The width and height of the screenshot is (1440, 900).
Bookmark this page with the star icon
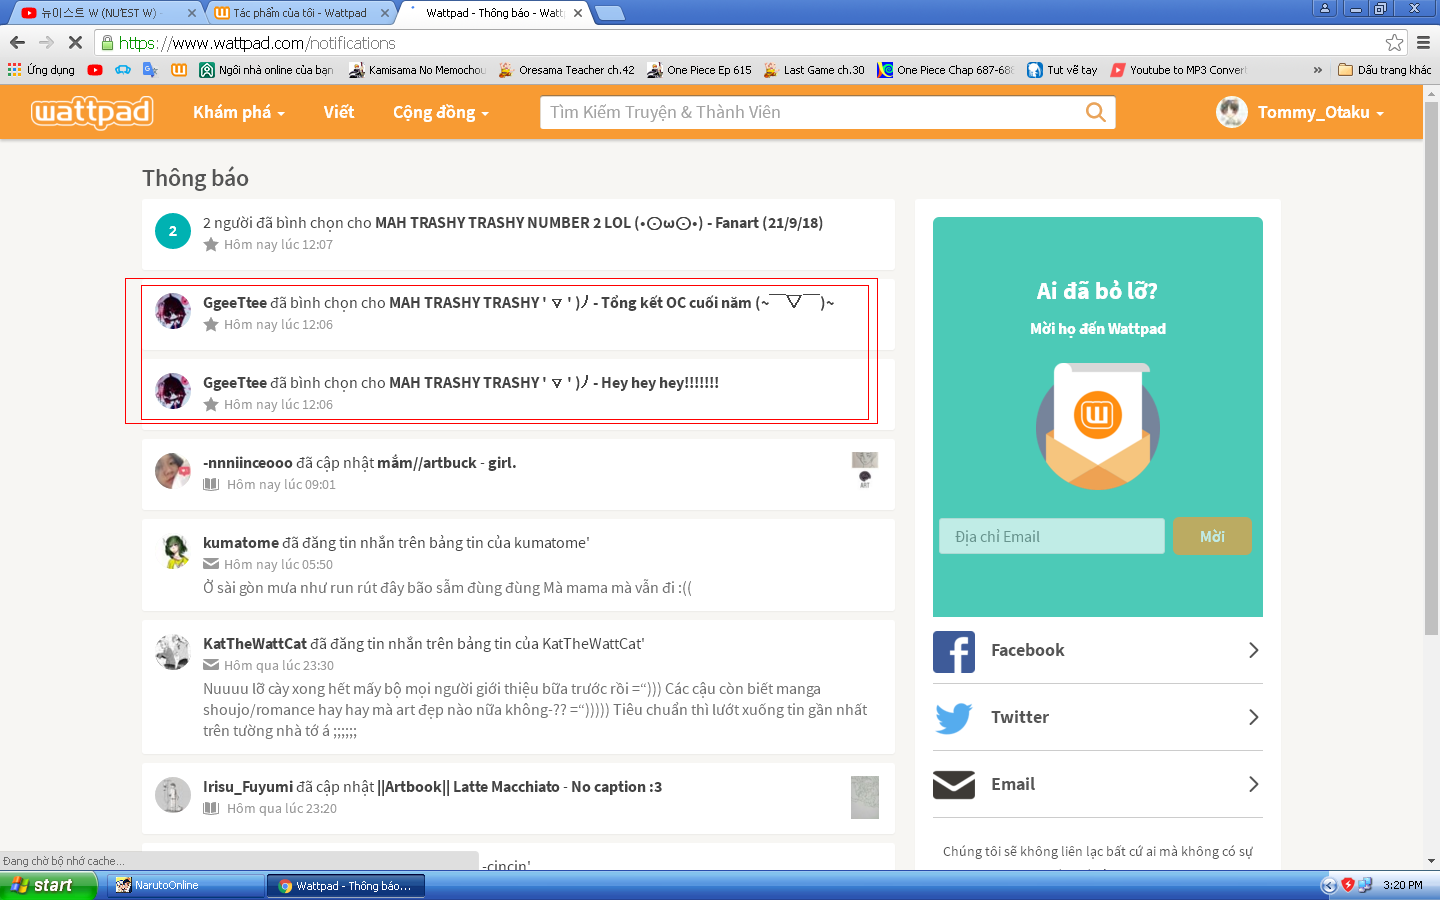pos(1394,43)
